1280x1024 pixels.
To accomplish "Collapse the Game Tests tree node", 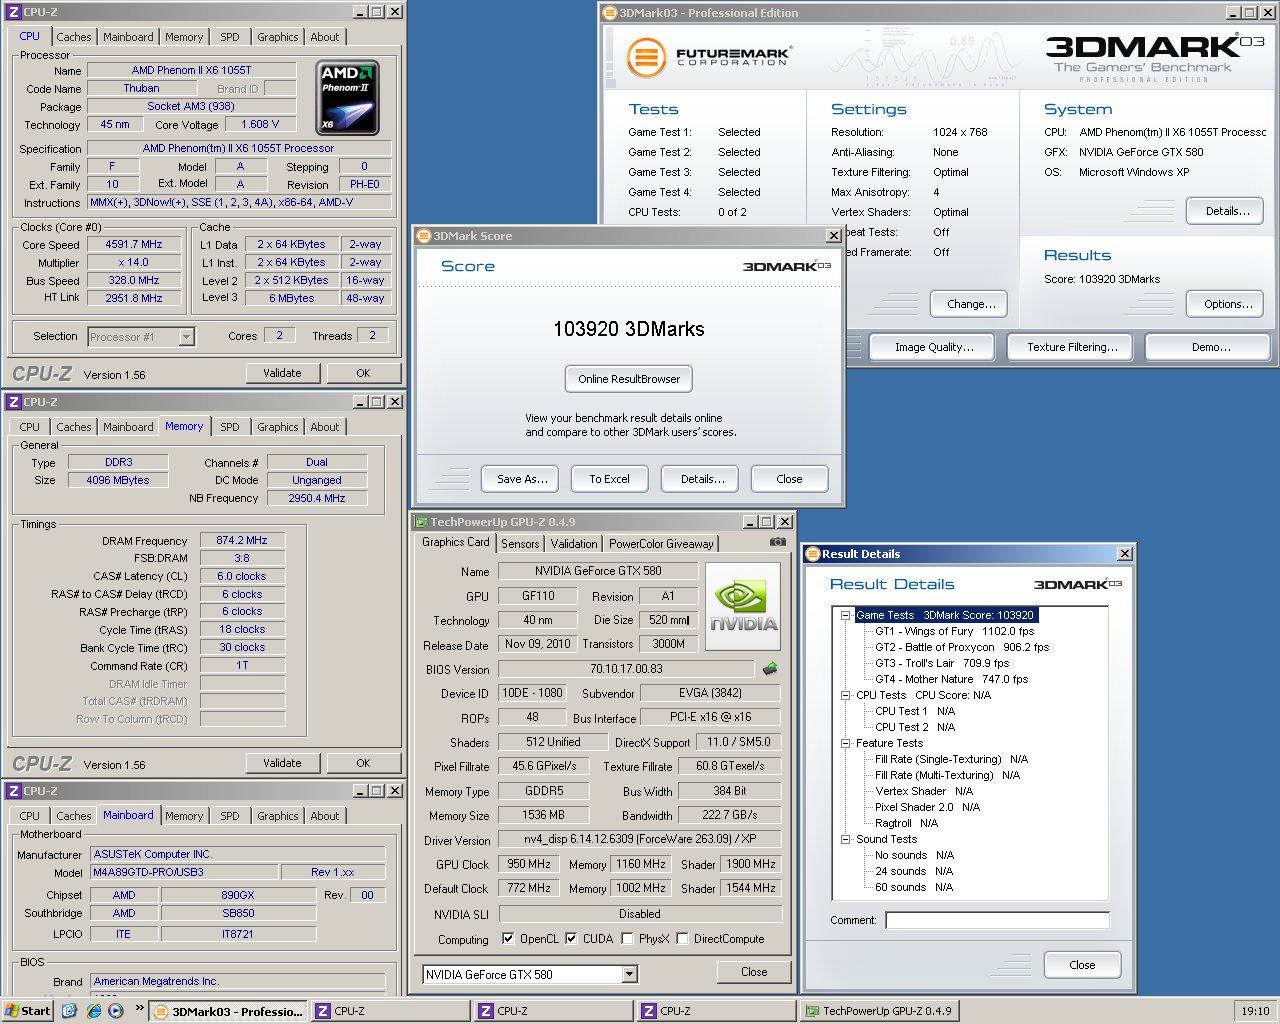I will (845, 615).
